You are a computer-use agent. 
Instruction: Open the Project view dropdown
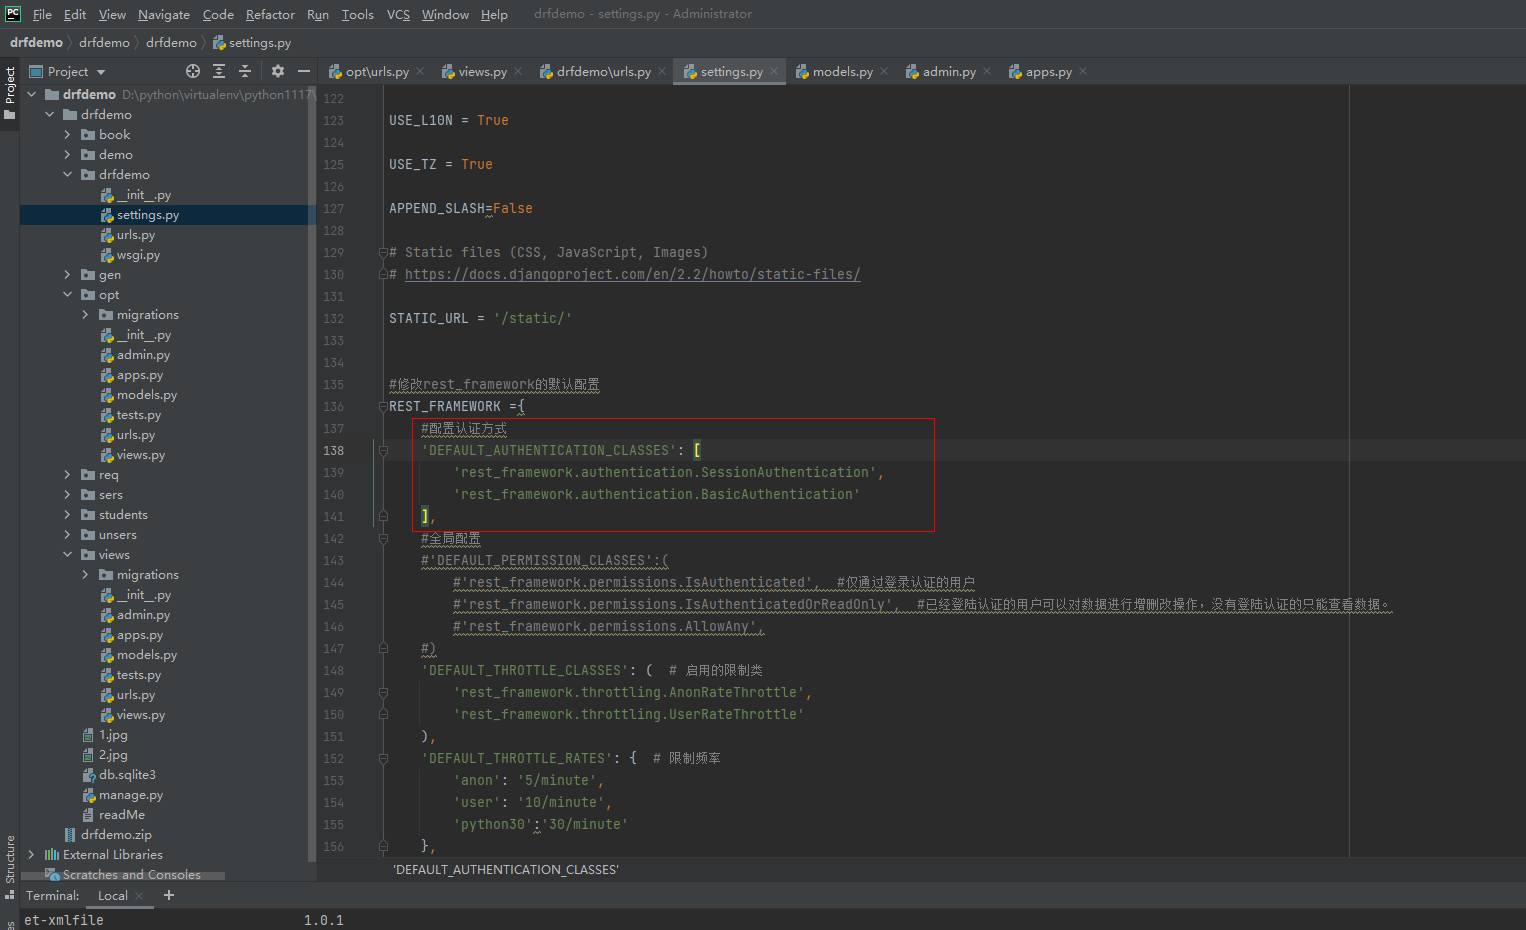(x=67, y=71)
